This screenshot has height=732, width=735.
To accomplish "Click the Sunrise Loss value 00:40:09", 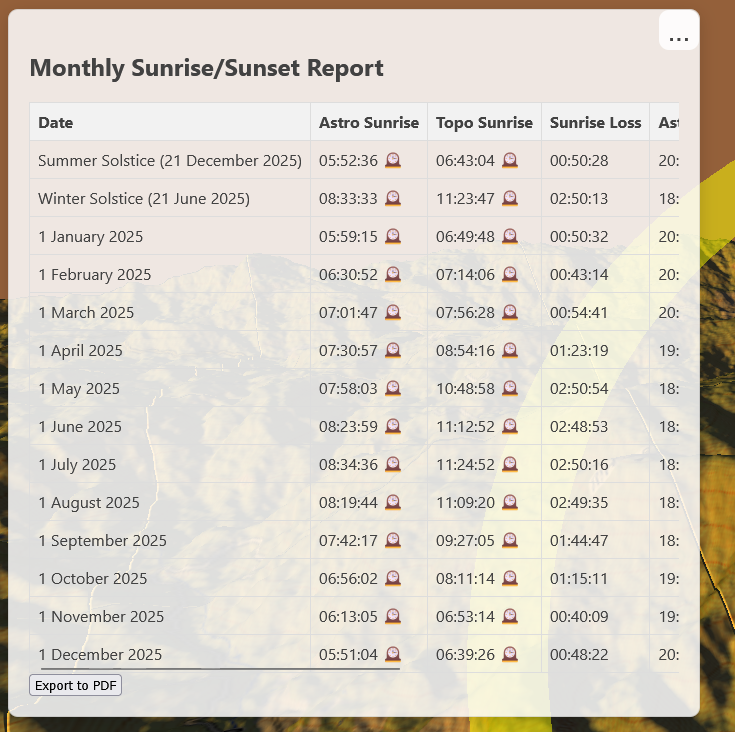I will (579, 616).
